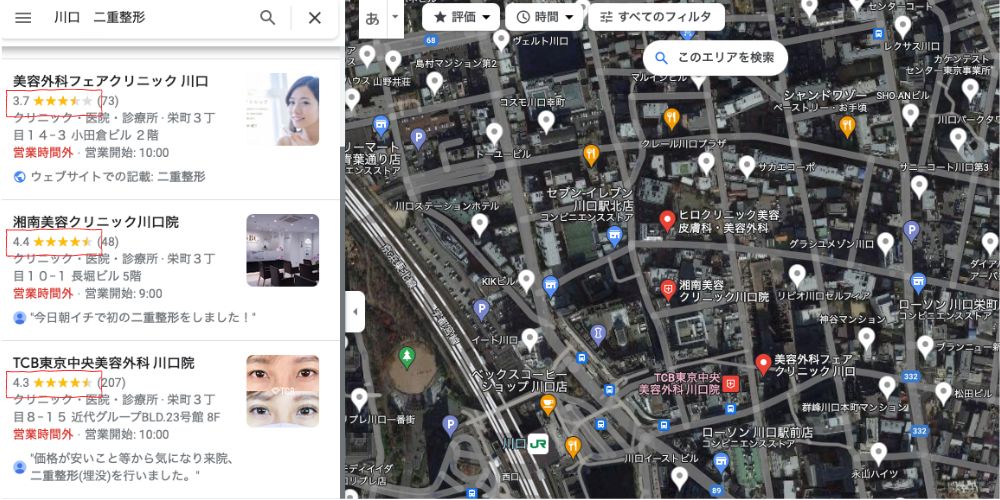The height and width of the screenshot is (500, 1000).
Task: Click the JR 川口 station icon
Action: click(x=538, y=444)
